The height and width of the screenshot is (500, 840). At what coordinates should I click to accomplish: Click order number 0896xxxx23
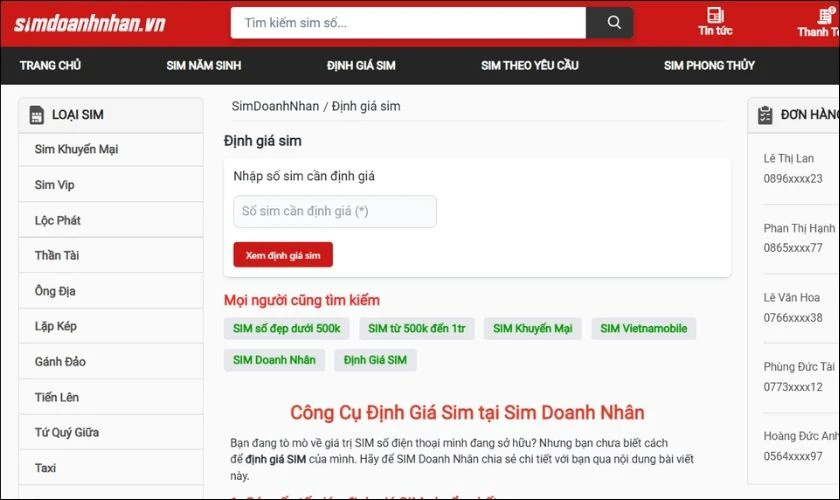[x=793, y=178]
